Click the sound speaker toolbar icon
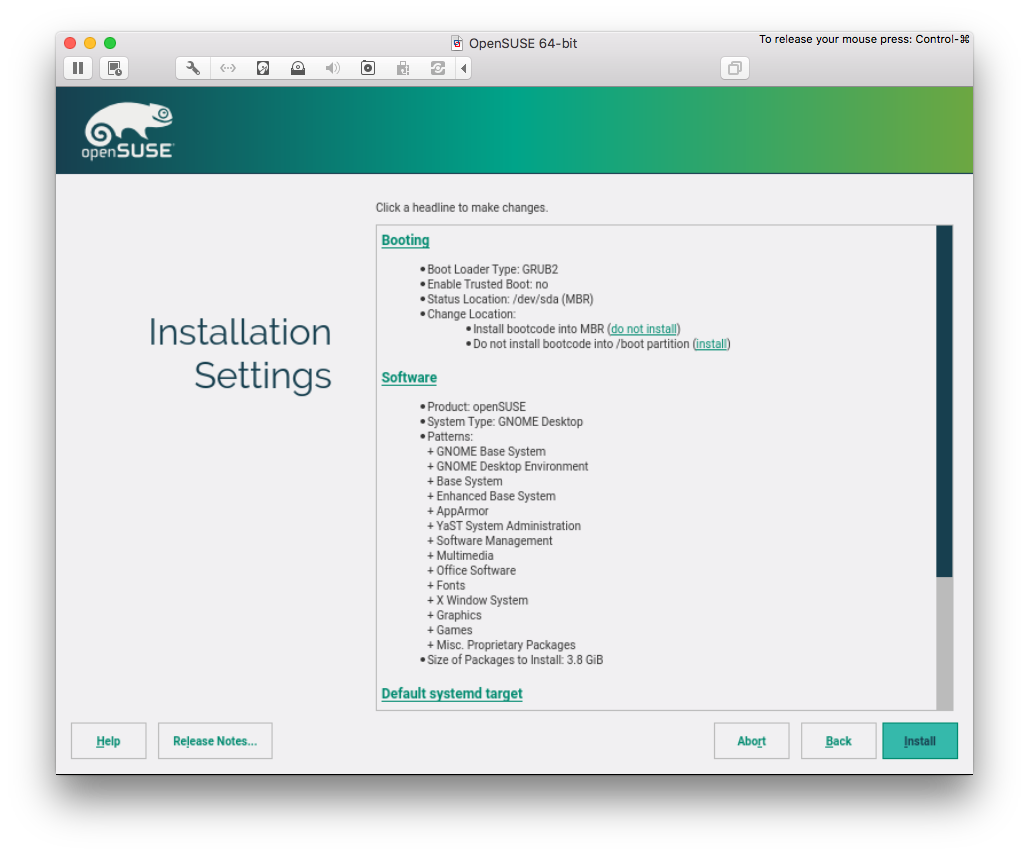Image resolution: width=1029 pixels, height=855 pixels. click(x=333, y=68)
